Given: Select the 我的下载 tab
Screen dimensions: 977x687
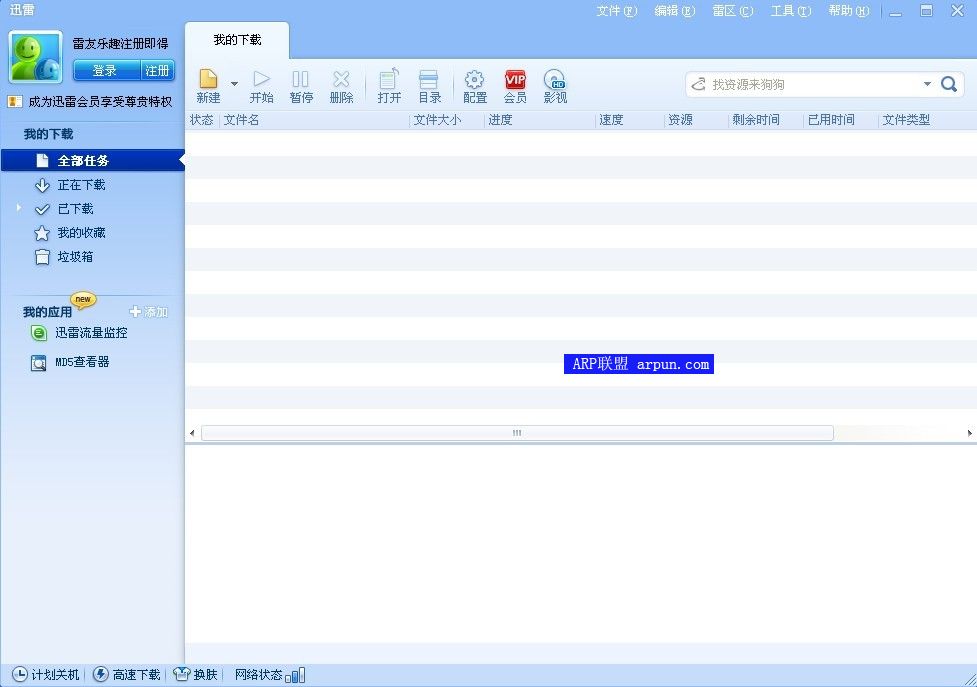Looking at the screenshot, I should tap(237, 40).
